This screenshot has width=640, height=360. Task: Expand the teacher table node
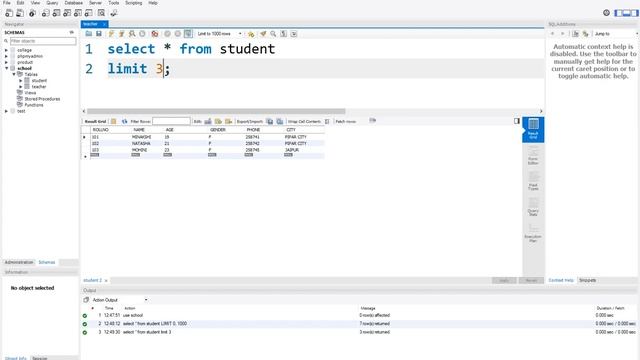[21, 87]
